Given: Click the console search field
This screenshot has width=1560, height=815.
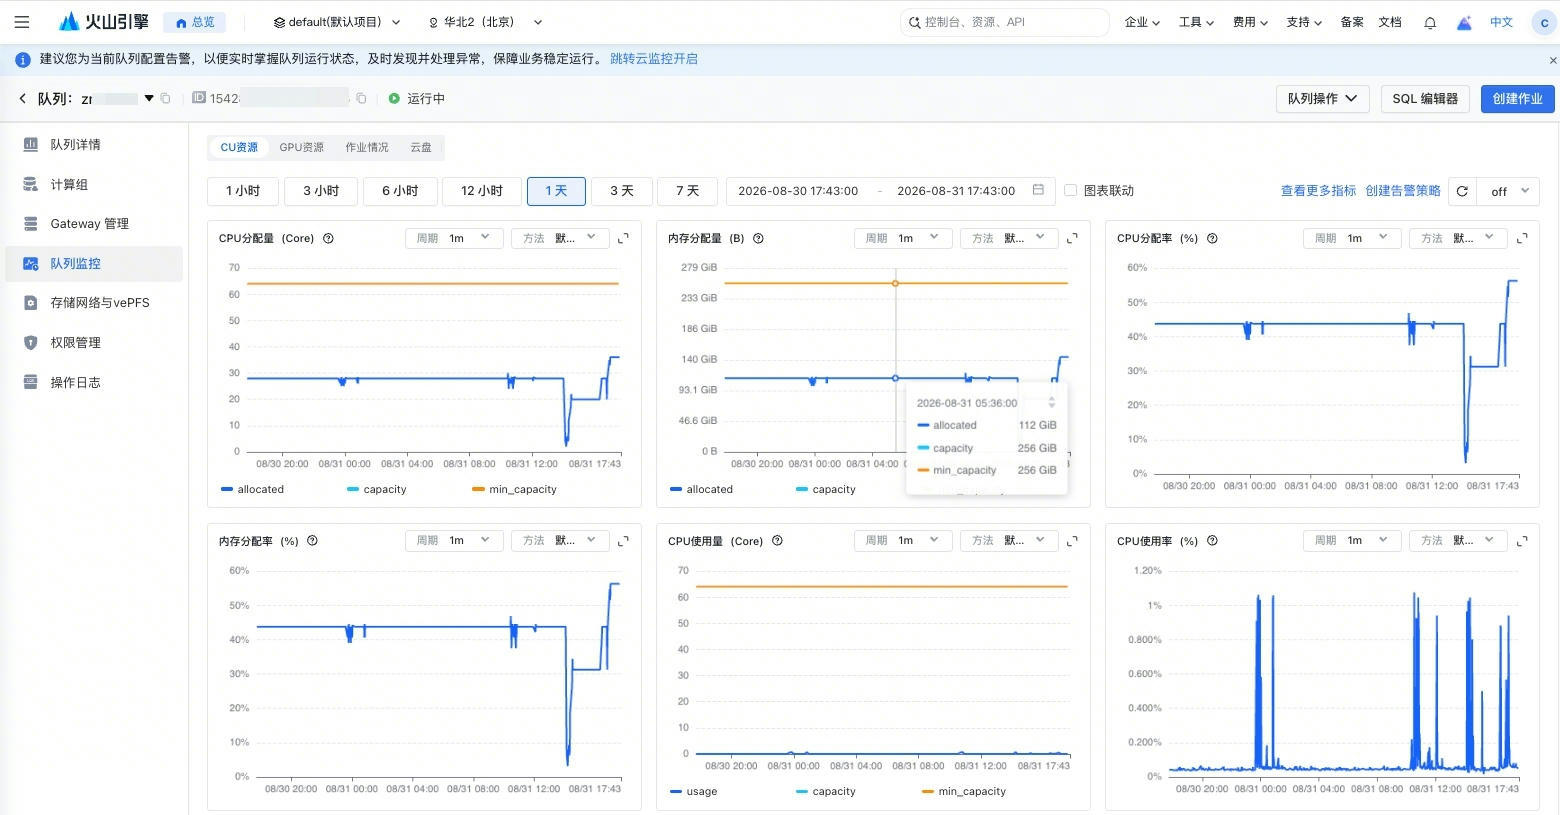Looking at the screenshot, I should (1005, 22).
